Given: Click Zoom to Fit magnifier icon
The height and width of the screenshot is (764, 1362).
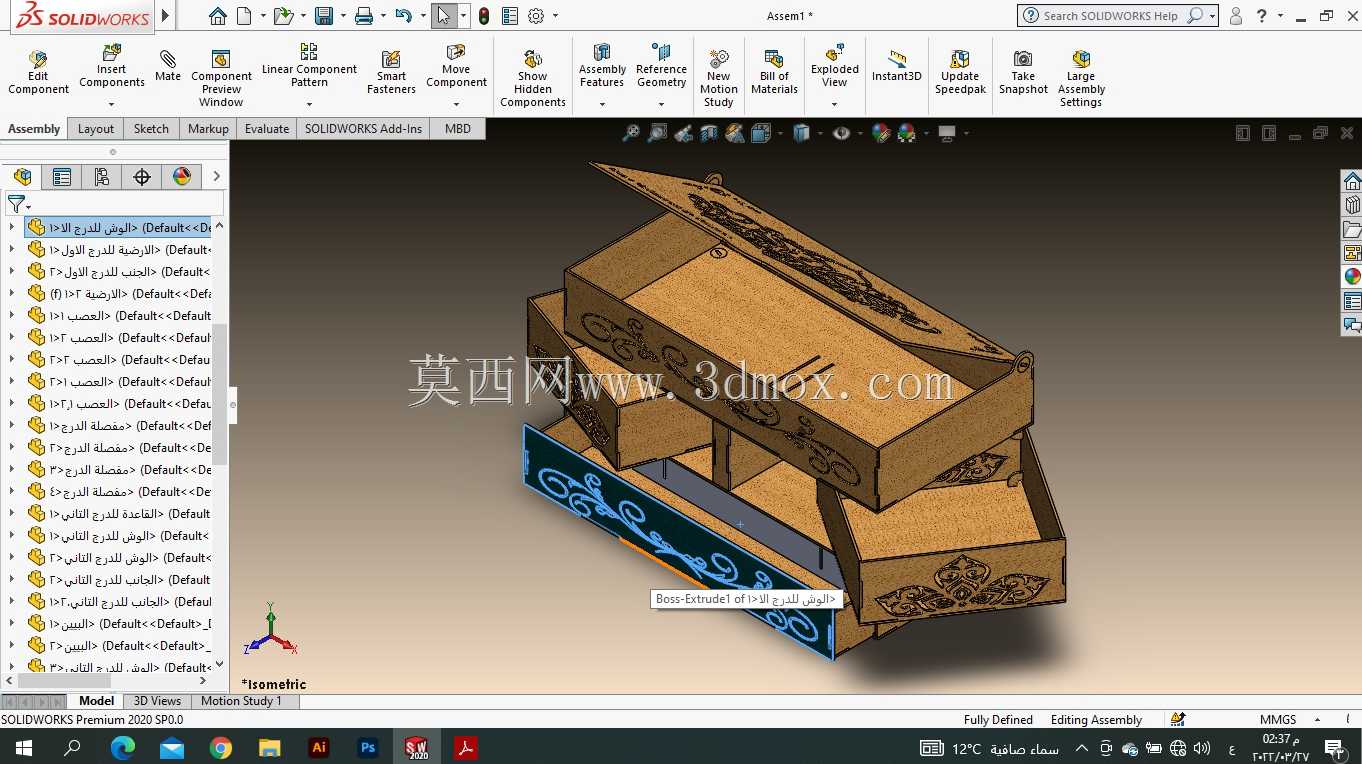Looking at the screenshot, I should click(x=631, y=132).
